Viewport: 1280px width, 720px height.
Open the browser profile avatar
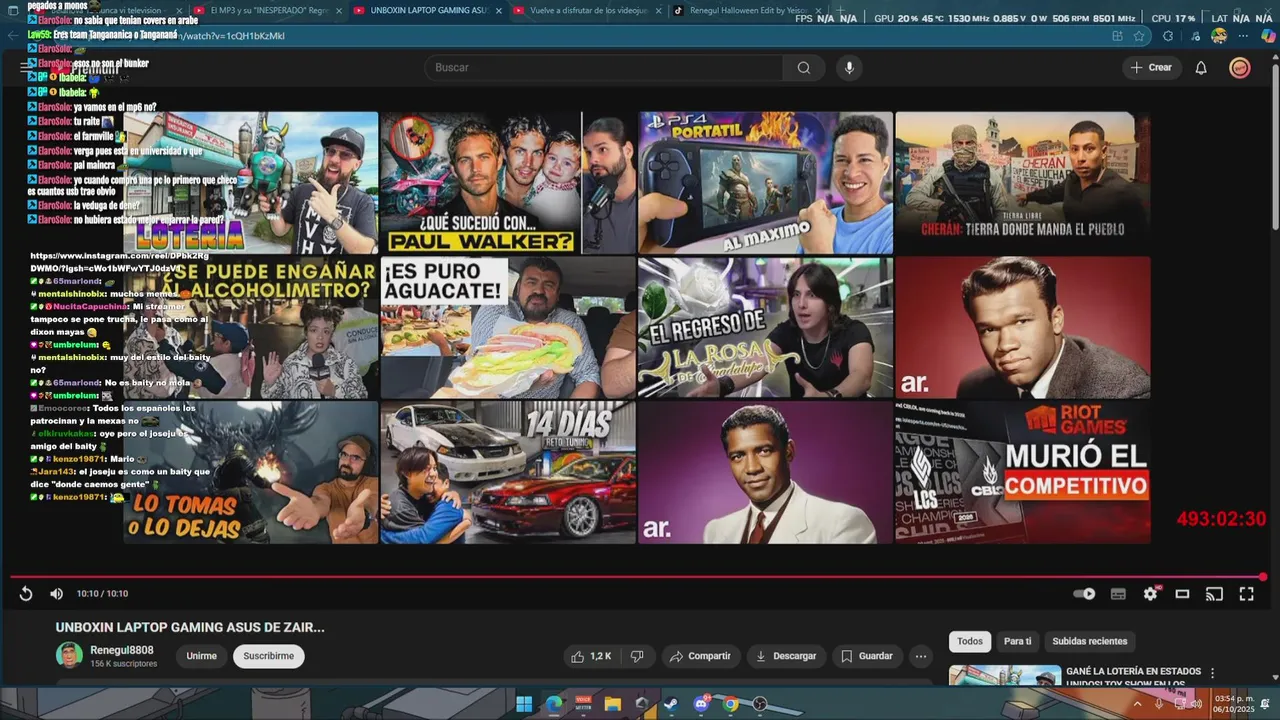point(1218,36)
